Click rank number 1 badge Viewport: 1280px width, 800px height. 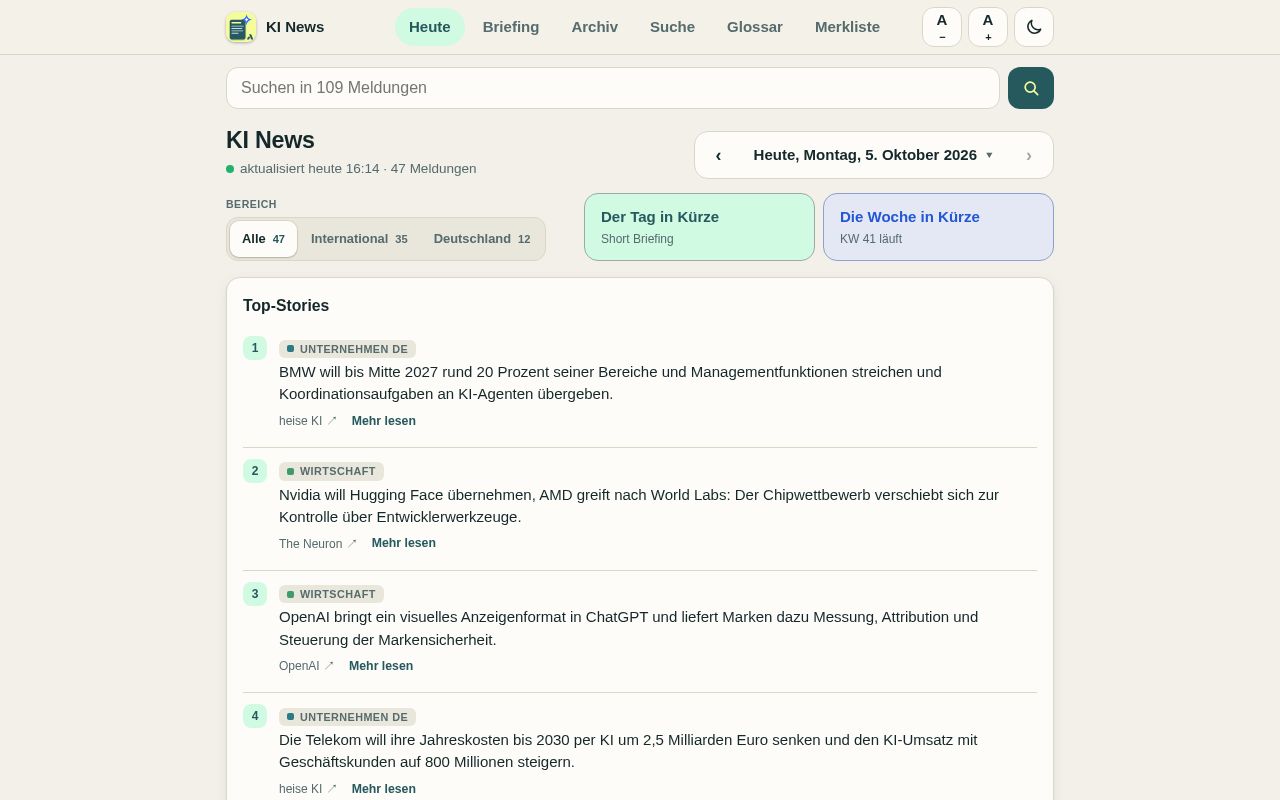(x=255, y=348)
